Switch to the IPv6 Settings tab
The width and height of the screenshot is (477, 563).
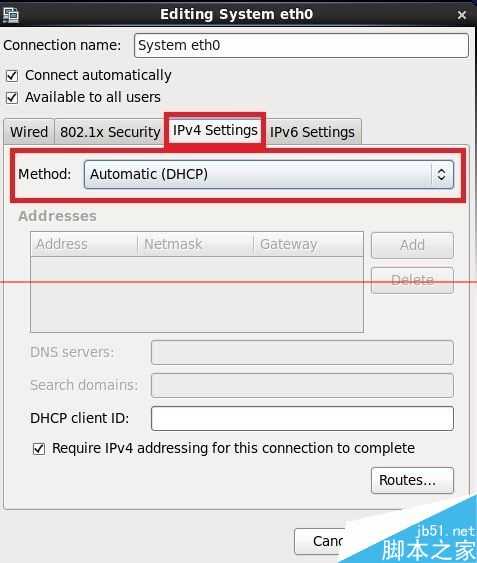point(312,132)
